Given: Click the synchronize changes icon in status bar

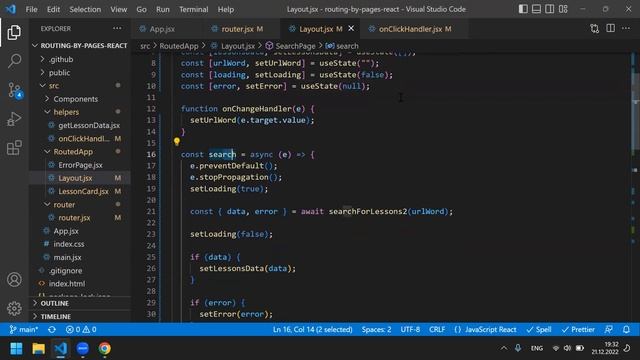Looking at the screenshot, I should click(52, 329).
